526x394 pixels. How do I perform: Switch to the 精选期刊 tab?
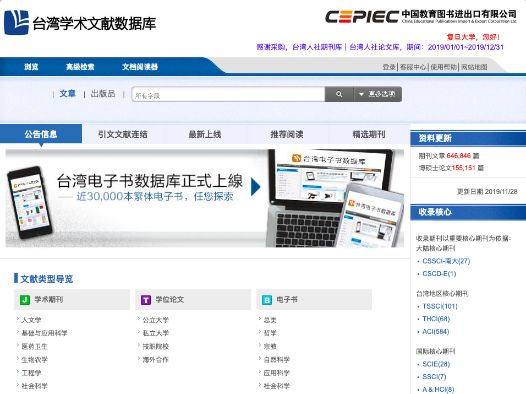369,134
